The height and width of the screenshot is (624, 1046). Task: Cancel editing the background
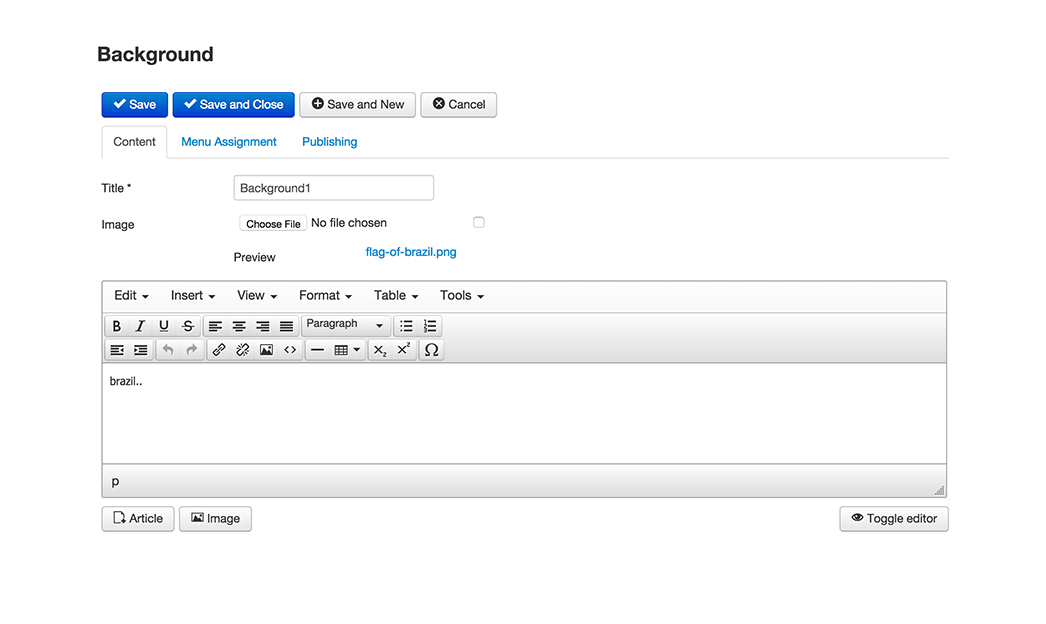click(458, 105)
